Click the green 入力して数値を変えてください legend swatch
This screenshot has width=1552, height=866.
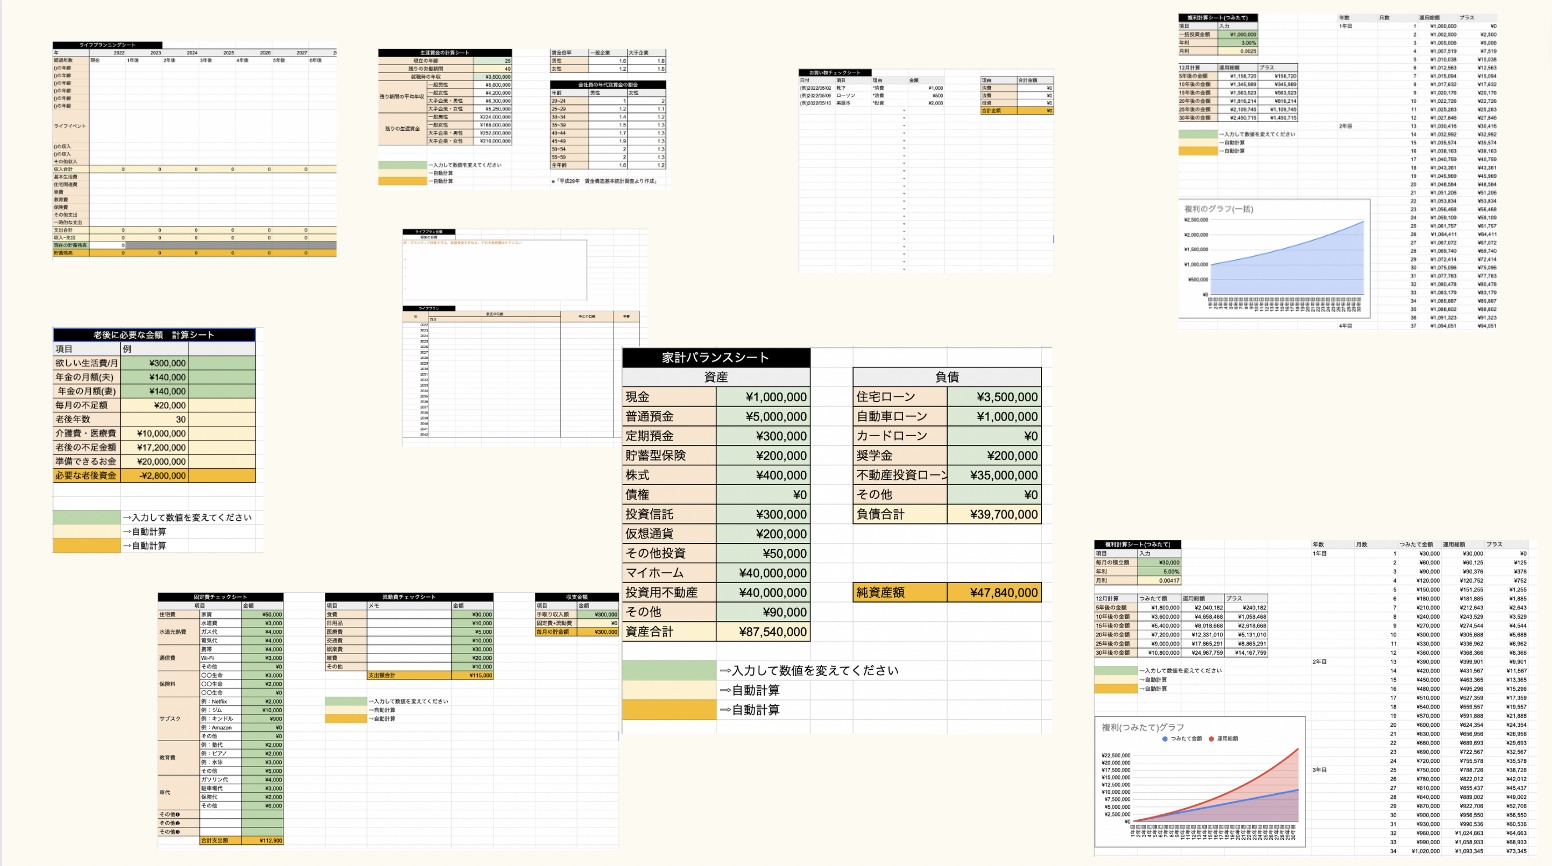(x=668, y=670)
